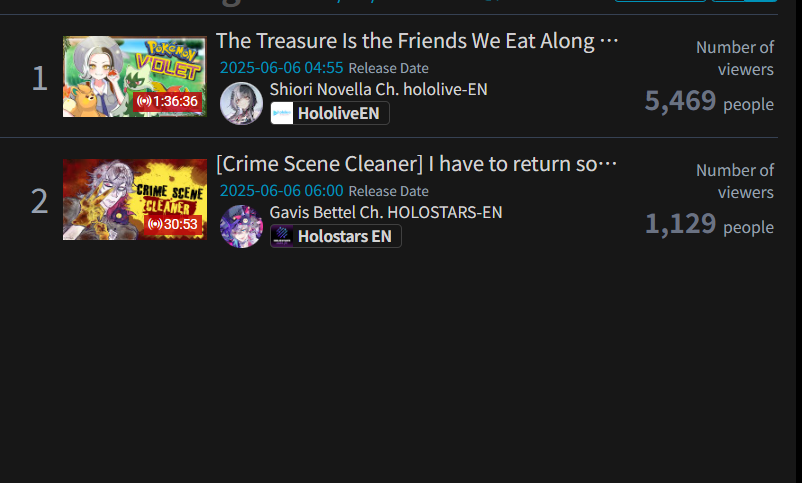
Task: Open the [Crime Scene Cleaner] stream title
Action: [x=416, y=164]
